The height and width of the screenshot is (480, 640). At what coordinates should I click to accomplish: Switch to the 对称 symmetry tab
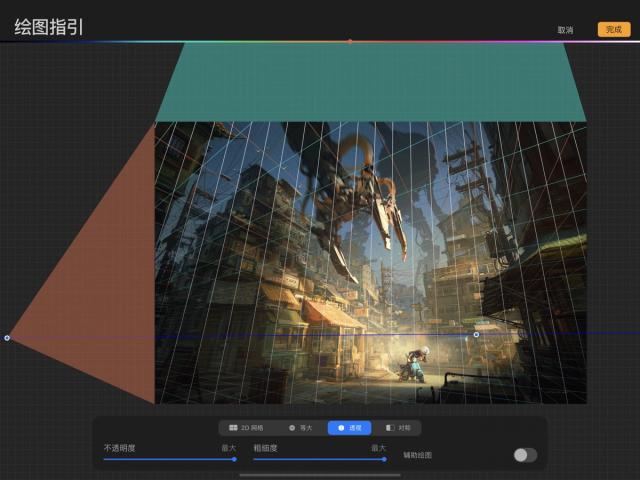point(398,428)
